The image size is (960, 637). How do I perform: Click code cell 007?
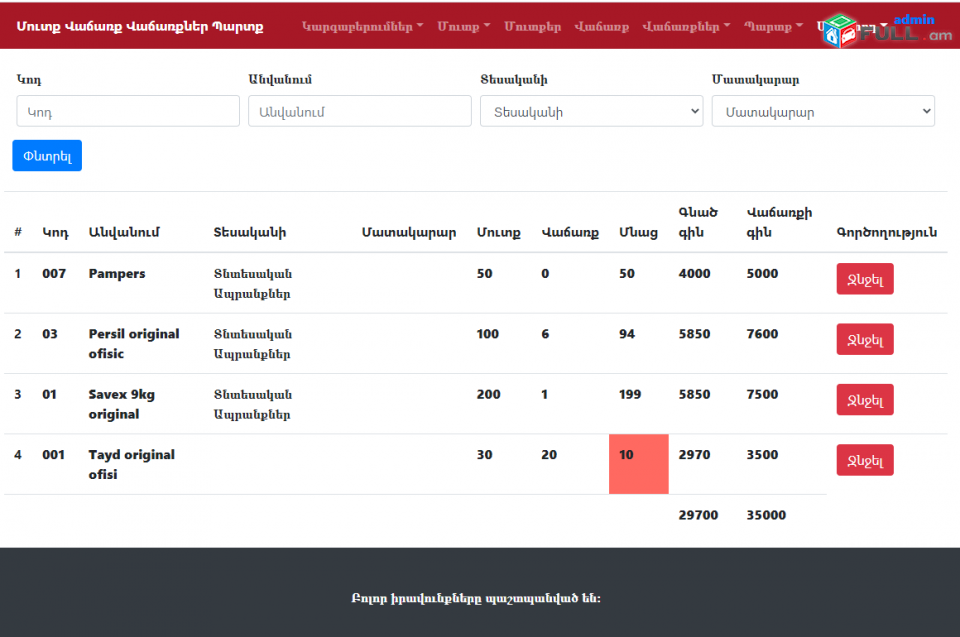tap(54, 273)
